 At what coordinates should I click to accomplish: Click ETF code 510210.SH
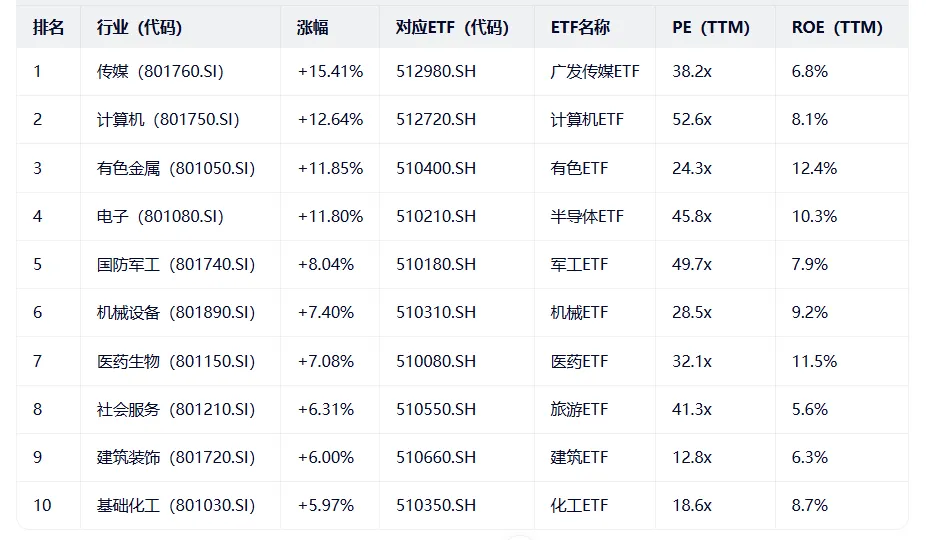[436, 216]
